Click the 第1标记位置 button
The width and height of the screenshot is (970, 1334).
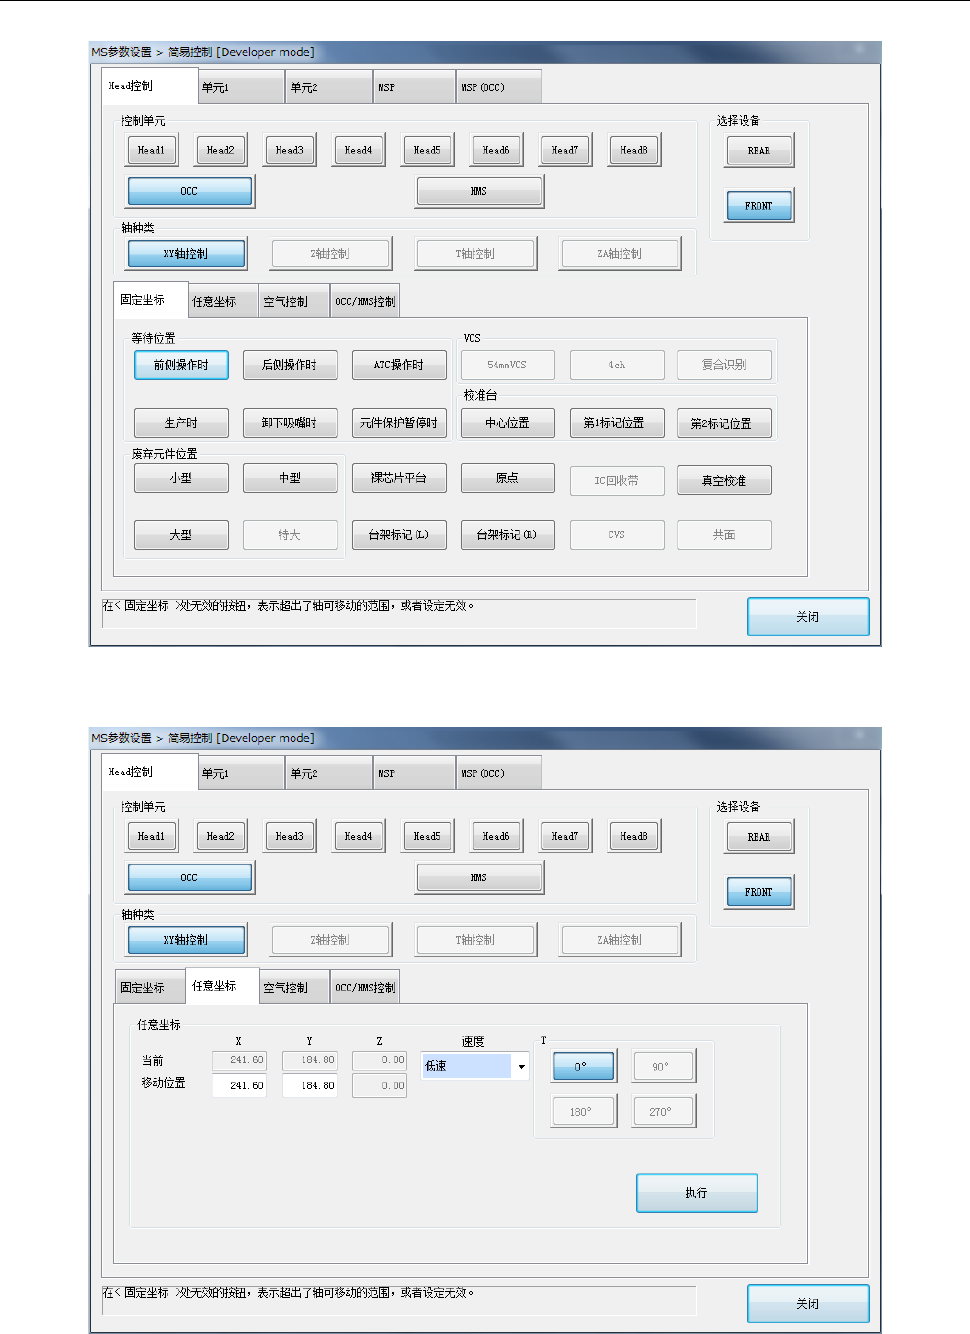[x=617, y=423]
